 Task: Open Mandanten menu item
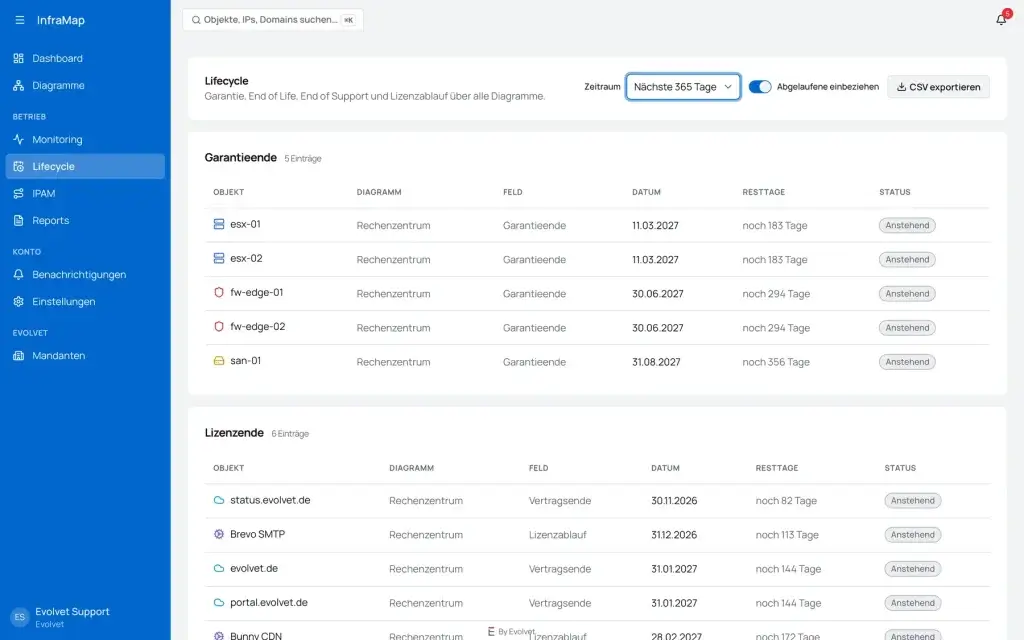pos(85,356)
